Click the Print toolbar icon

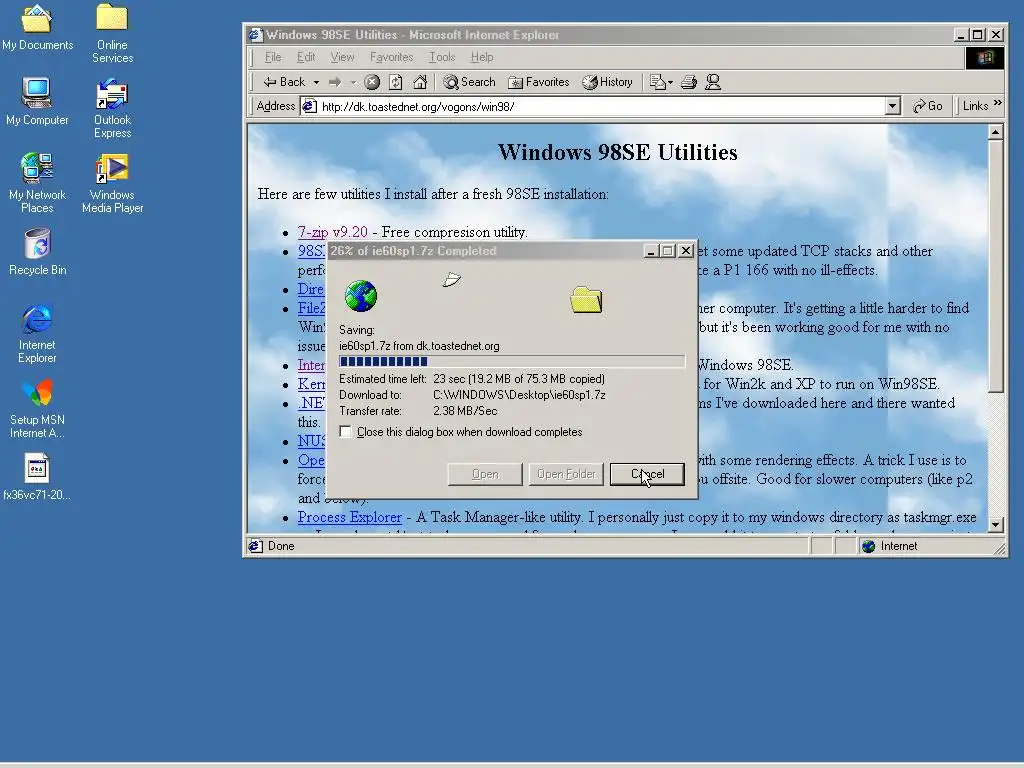point(688,82)
